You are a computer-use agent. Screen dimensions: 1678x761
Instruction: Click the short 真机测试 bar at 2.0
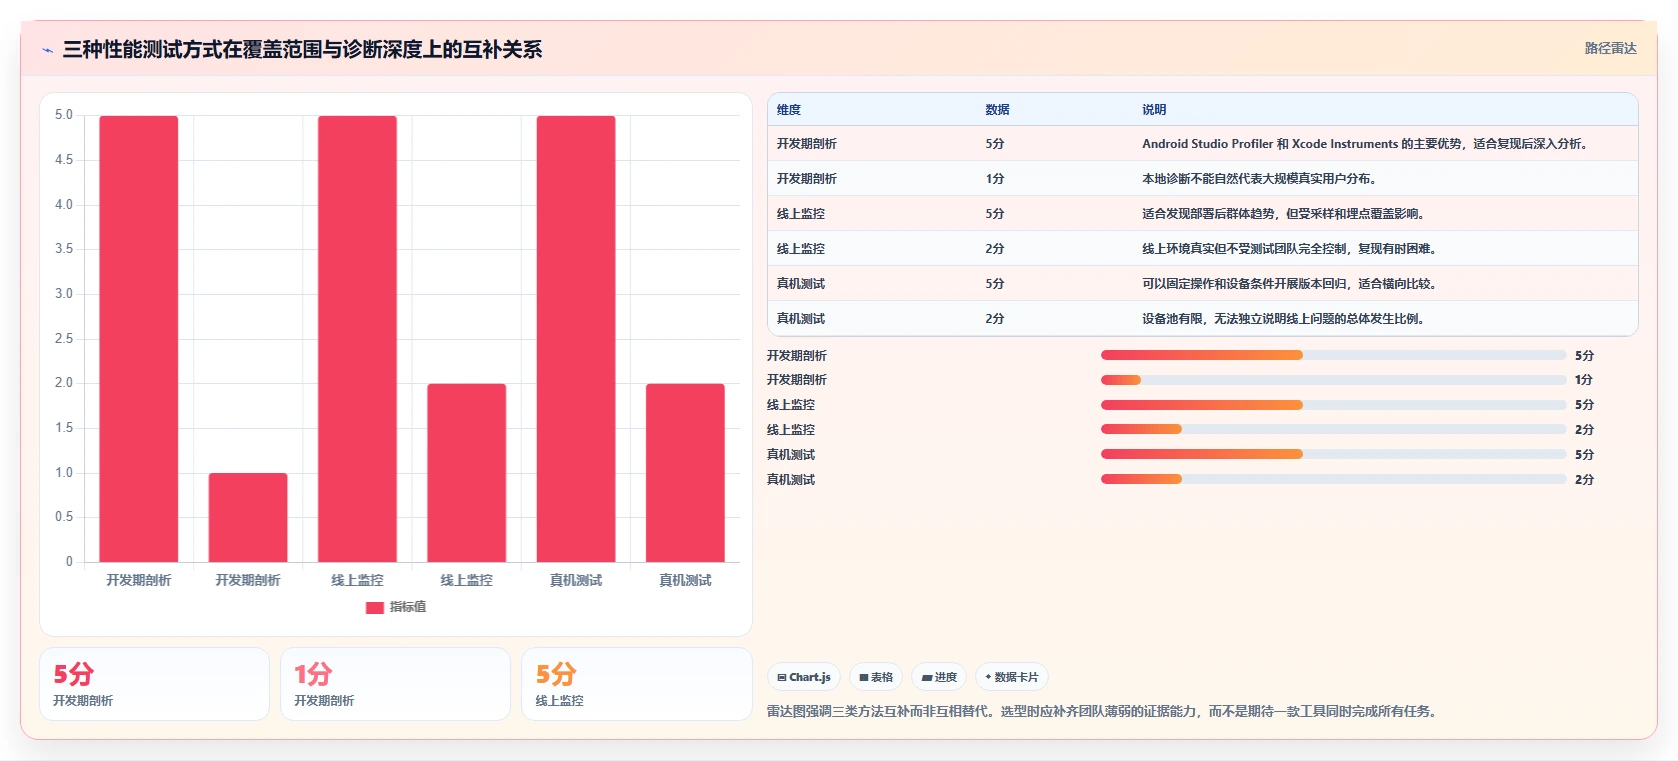[x=685, y=473]
